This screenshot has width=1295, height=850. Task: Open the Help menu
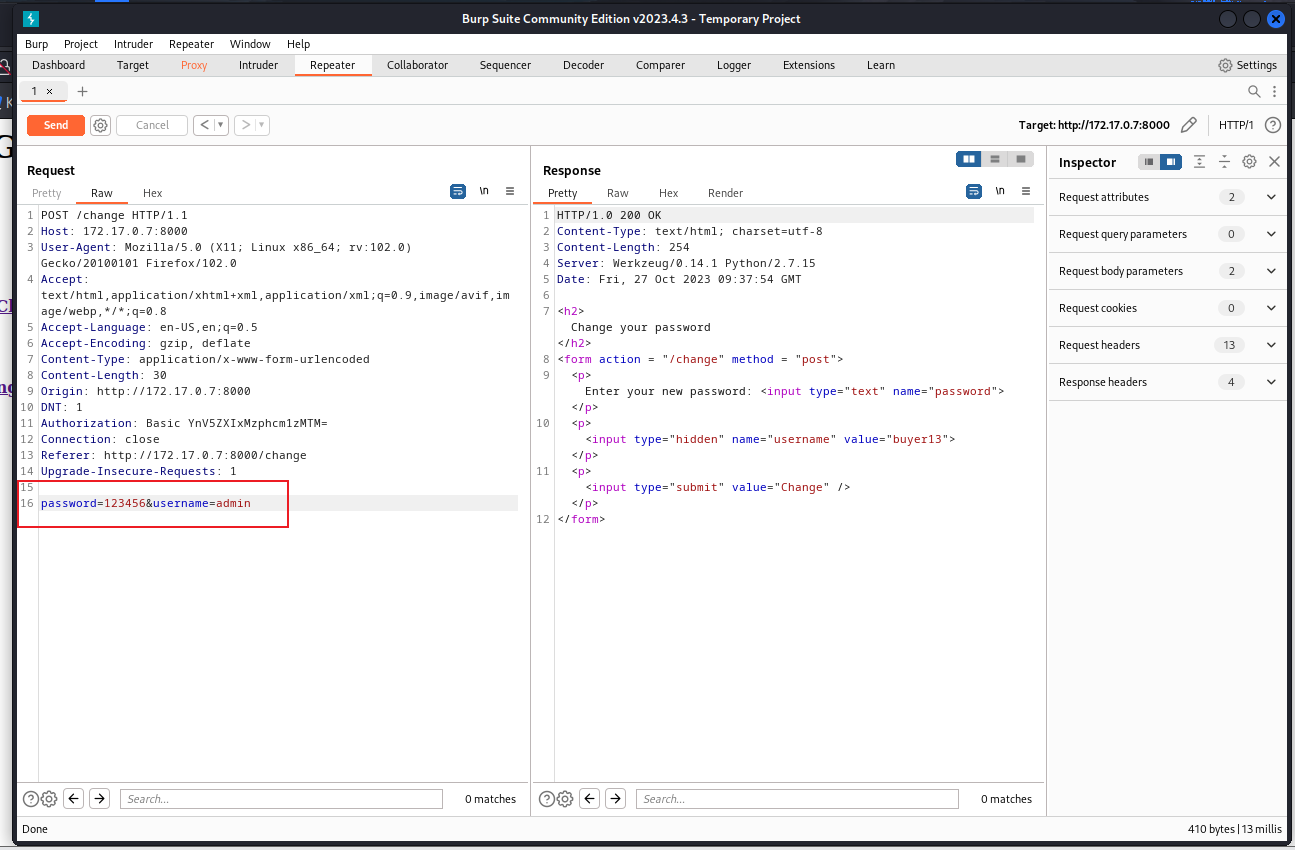tap(298, 44)
